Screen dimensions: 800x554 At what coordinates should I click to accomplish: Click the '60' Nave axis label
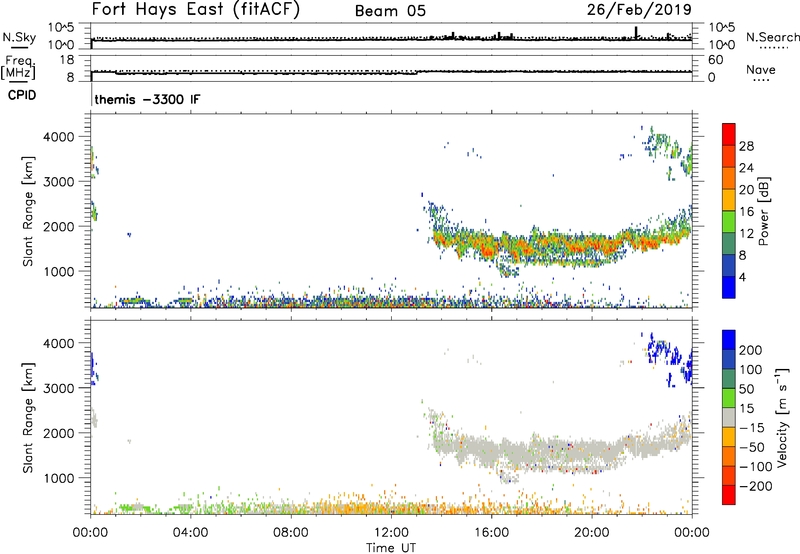716,60
